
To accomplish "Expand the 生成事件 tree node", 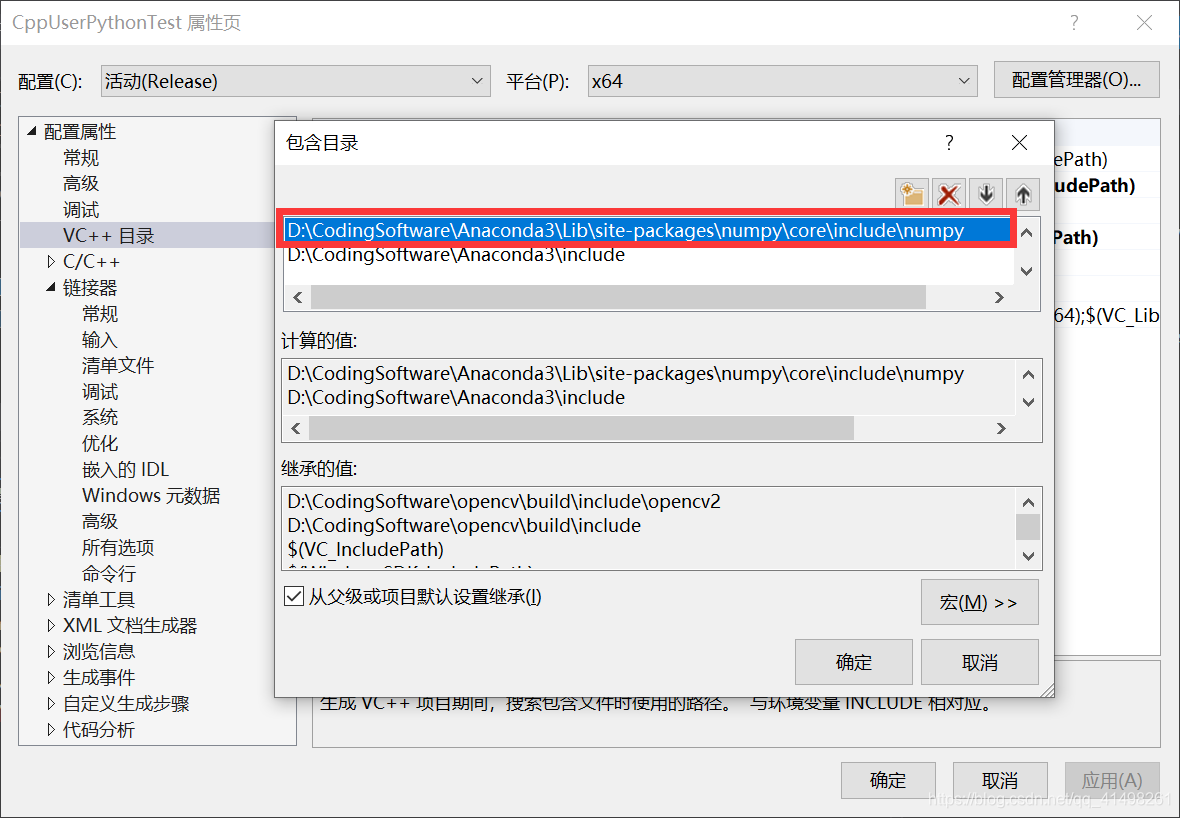I will [x=51, y=677].
